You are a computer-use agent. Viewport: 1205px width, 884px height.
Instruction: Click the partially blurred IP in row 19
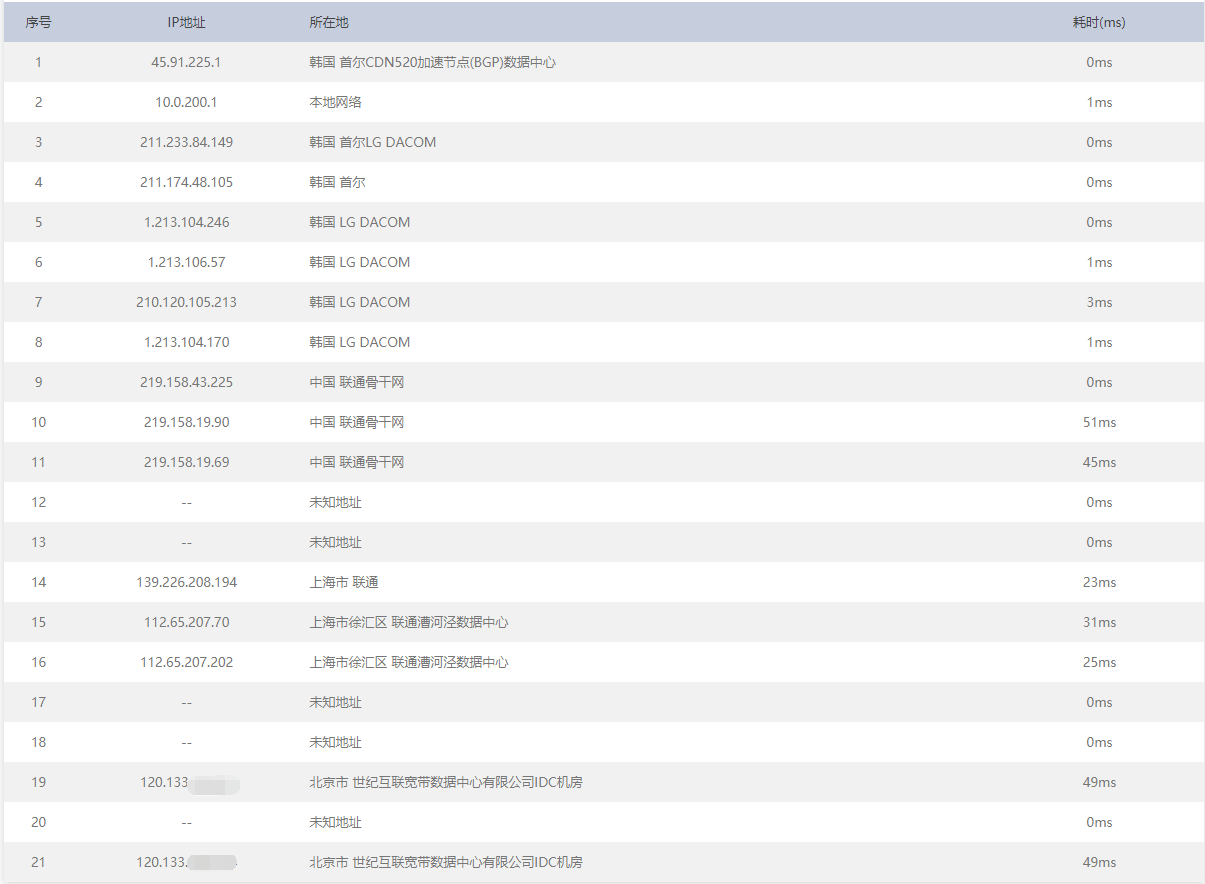point(189,782)
